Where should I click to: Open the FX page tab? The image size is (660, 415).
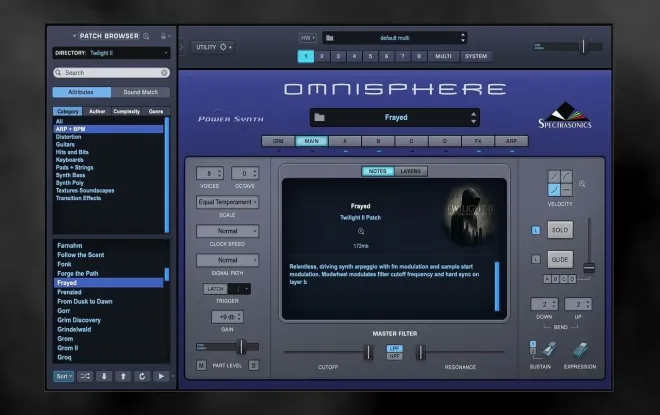(478, 141)
